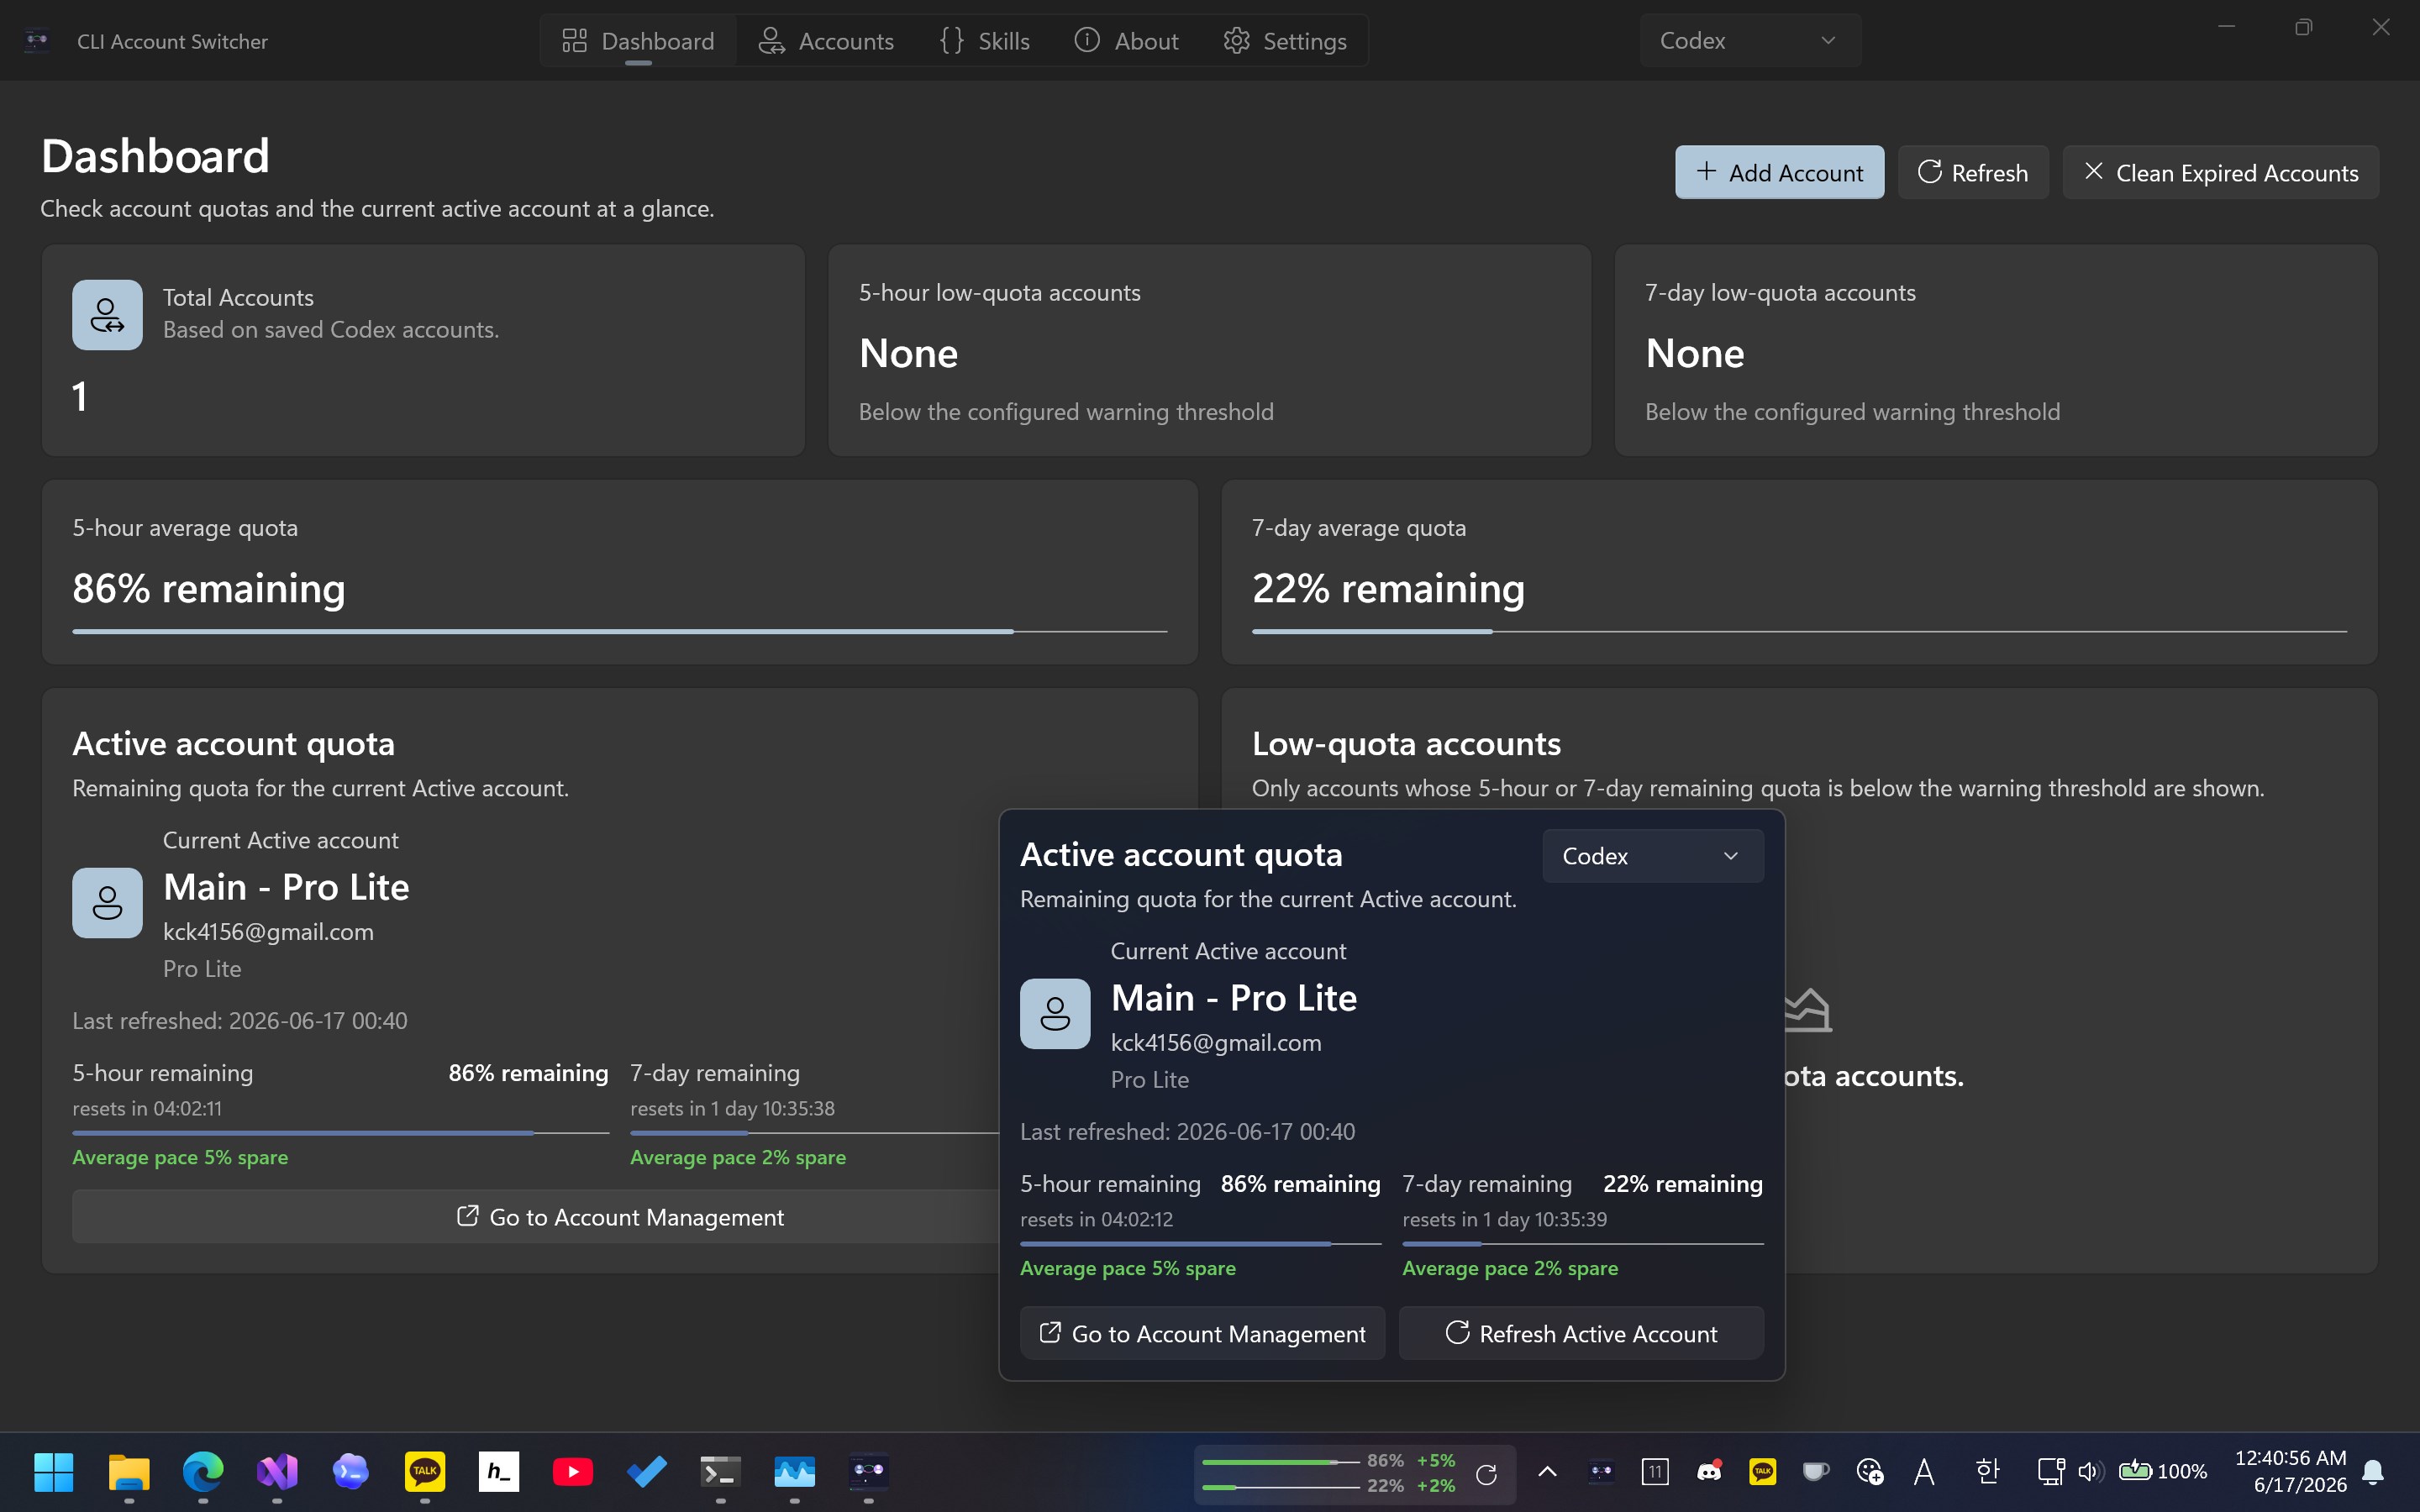Click kck4156@gmail.com in the popup
2420x1512 pixels.
[1216, 1042]
